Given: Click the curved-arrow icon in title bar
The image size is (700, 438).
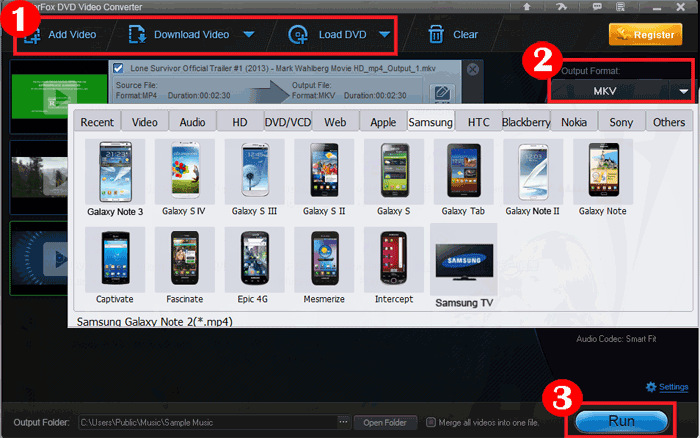Looking at the screenshot, I should coord(562,6).
